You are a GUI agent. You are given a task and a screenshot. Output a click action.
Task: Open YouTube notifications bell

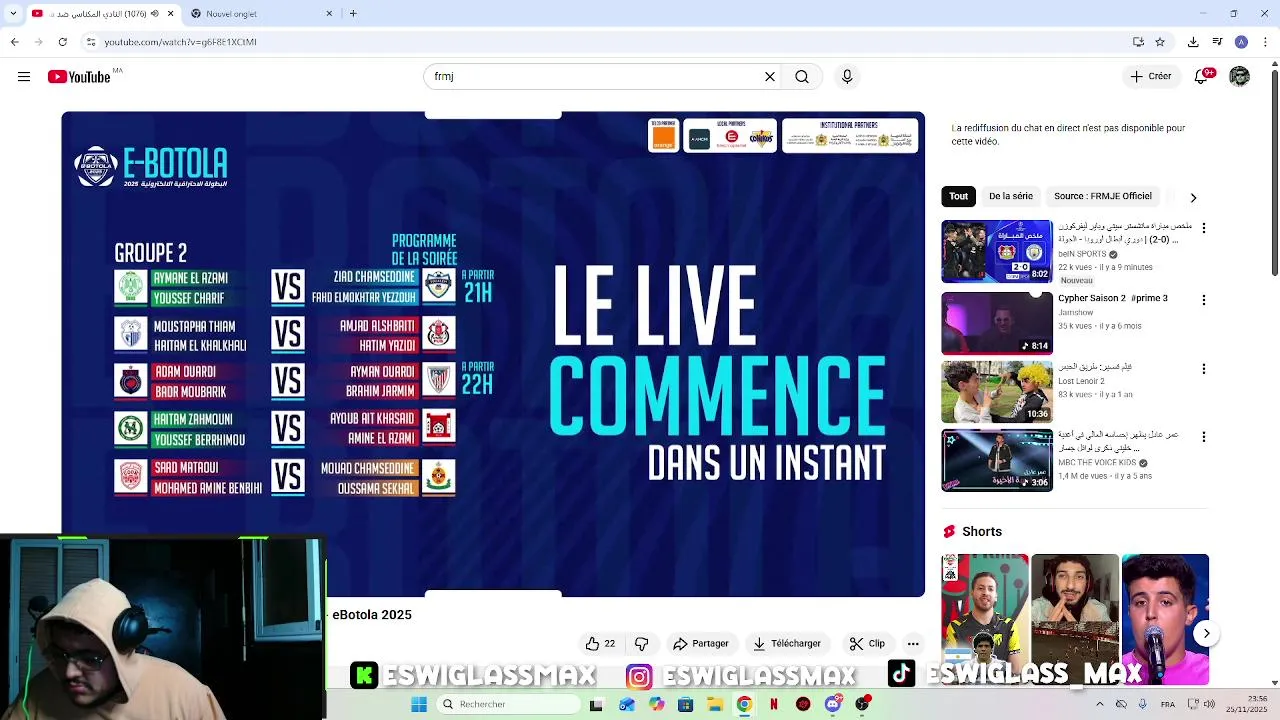1203,77
